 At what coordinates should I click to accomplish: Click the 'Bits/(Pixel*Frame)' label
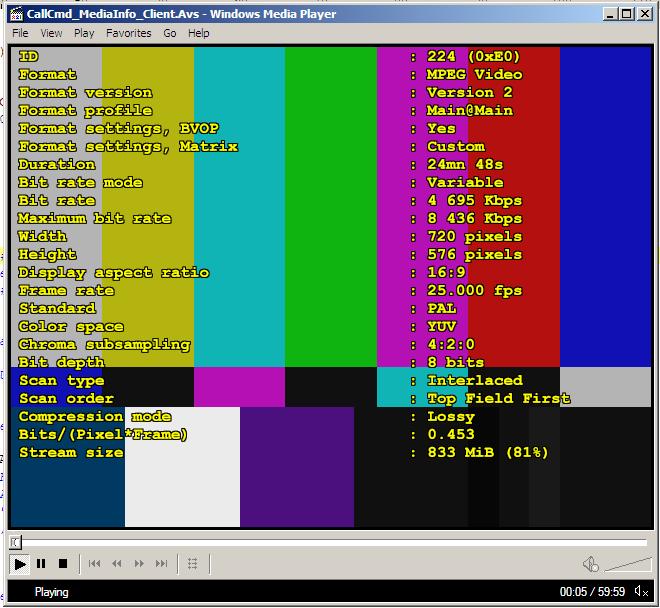point(103,434)
